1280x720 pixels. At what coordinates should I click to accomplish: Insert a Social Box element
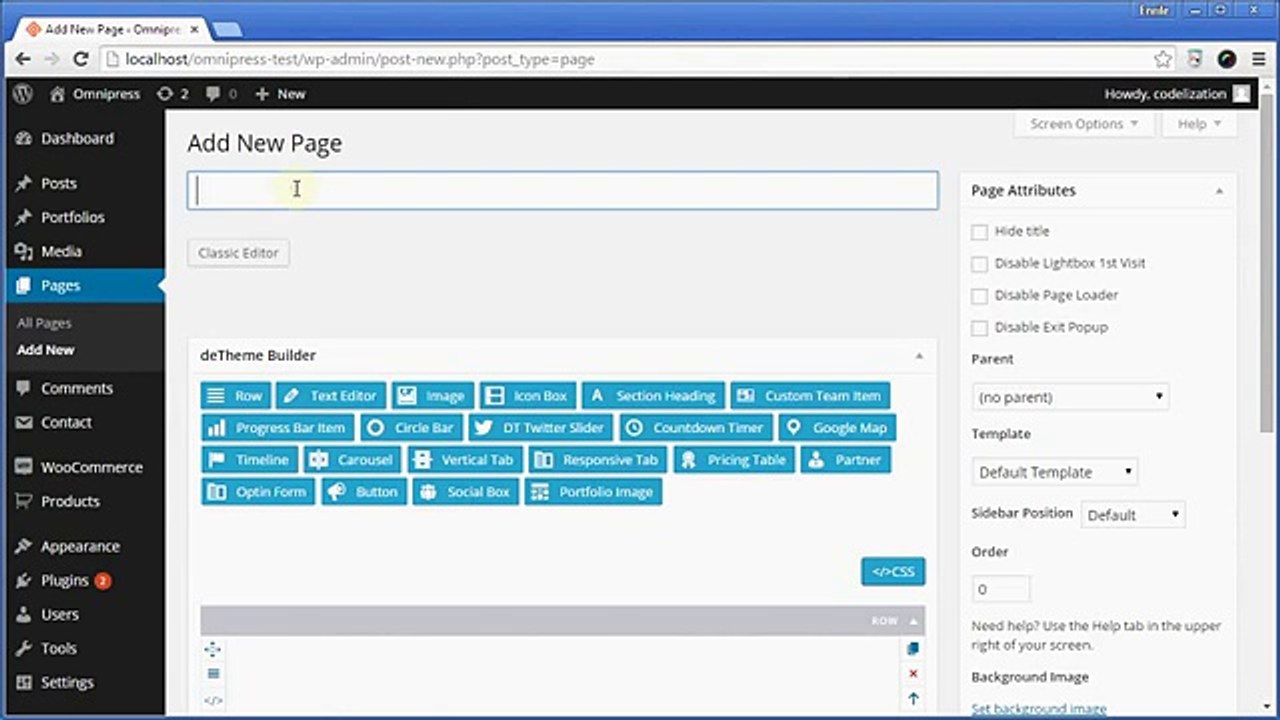point(465,492)
